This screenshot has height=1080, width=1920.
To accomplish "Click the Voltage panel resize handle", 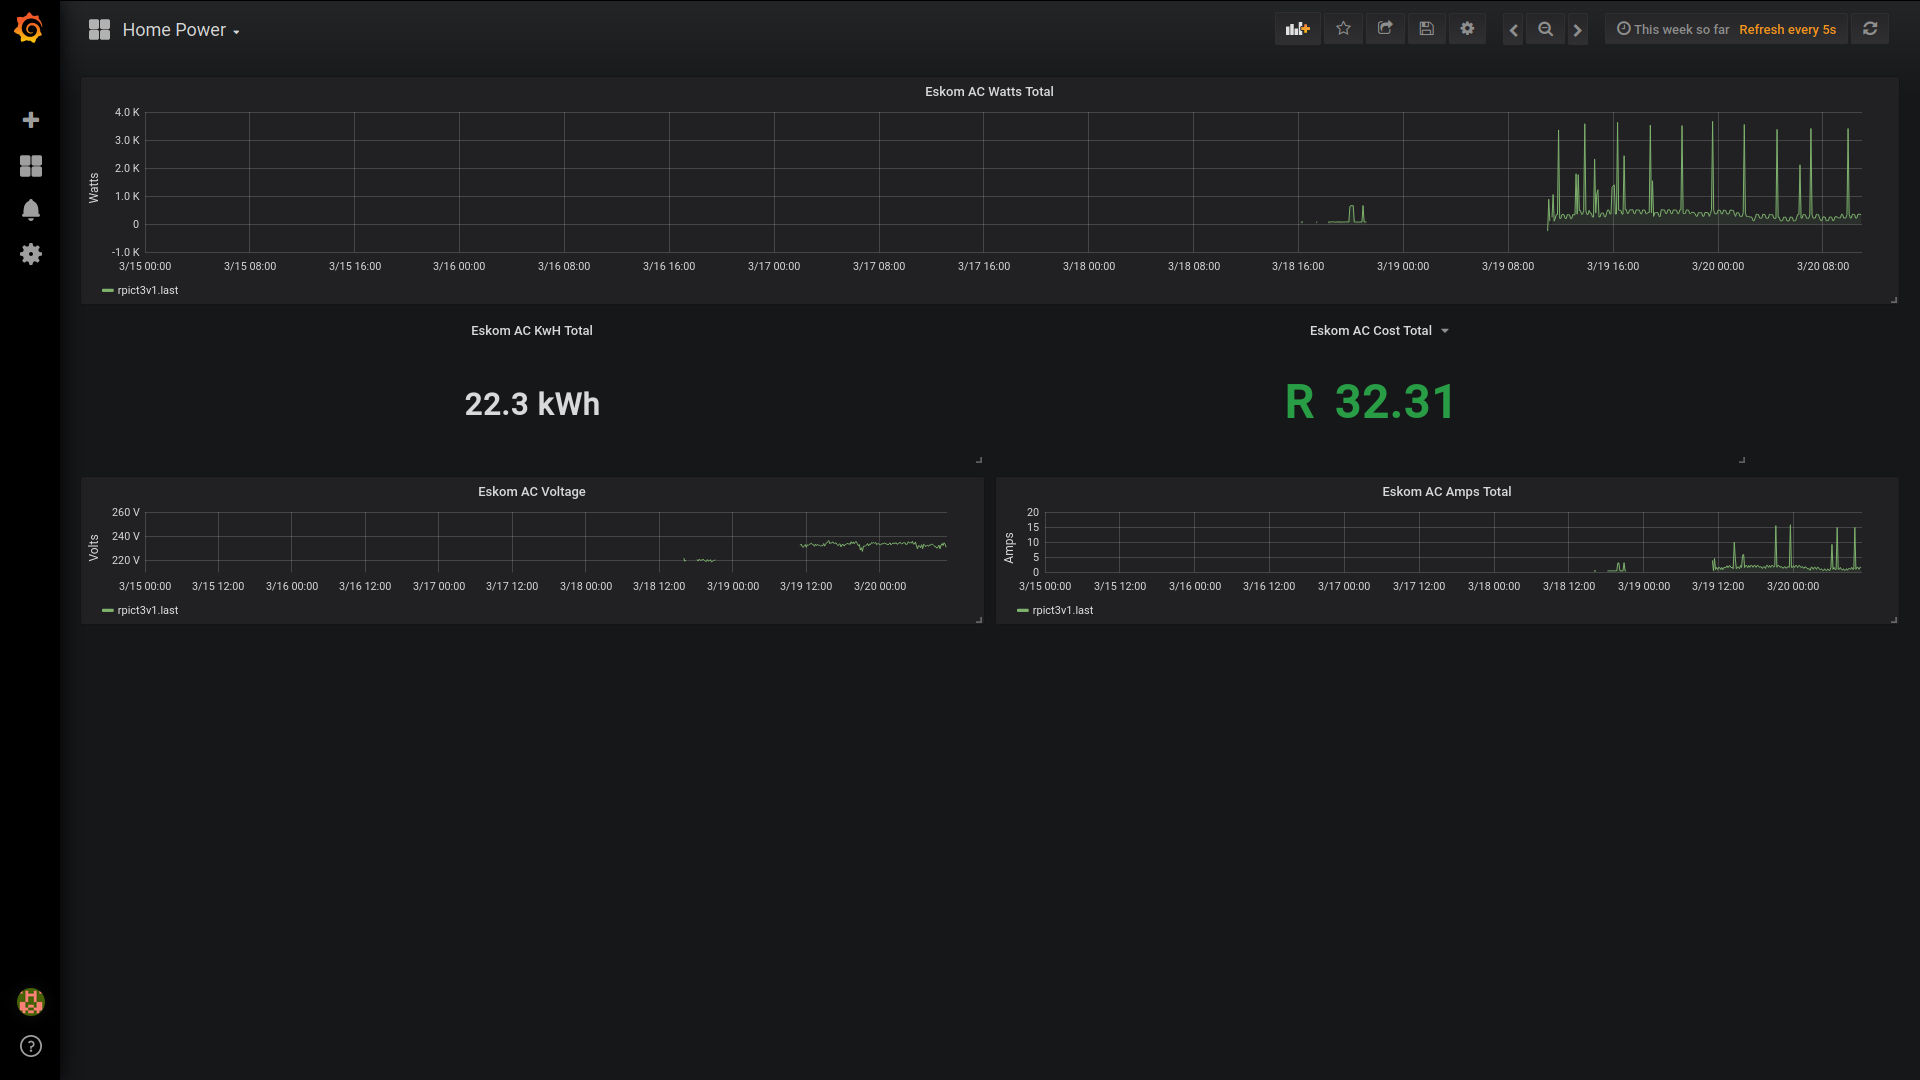I will tap(979, 620).
